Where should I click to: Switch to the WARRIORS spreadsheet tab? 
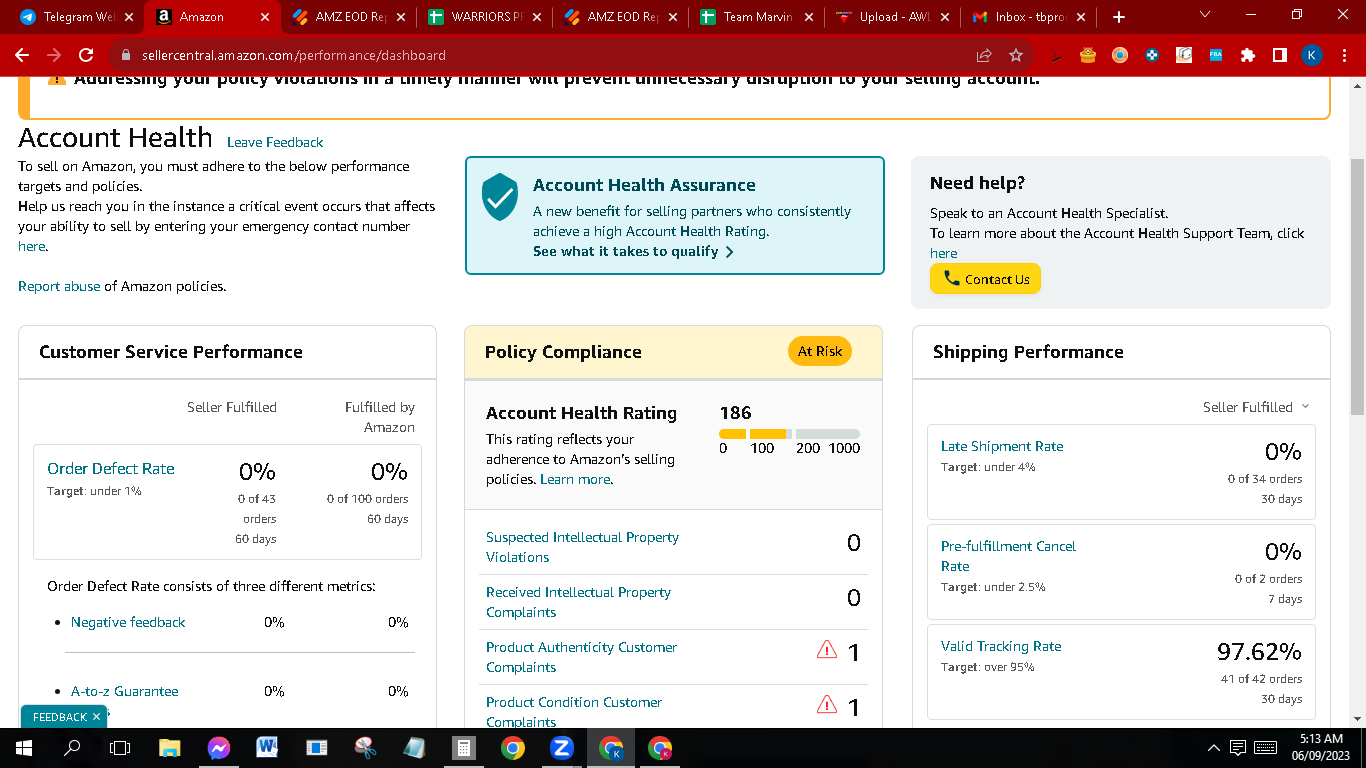pyautogui.click(x=485, y=17)
